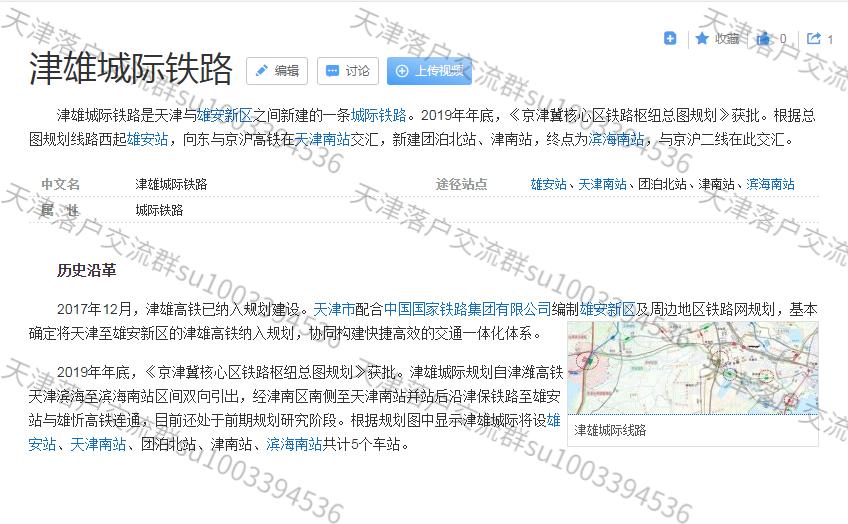Viewport: 848px width, 524px height.
Task: Open 城际铁路 link in intro paragraph
Action: click(x=379, y=115)
